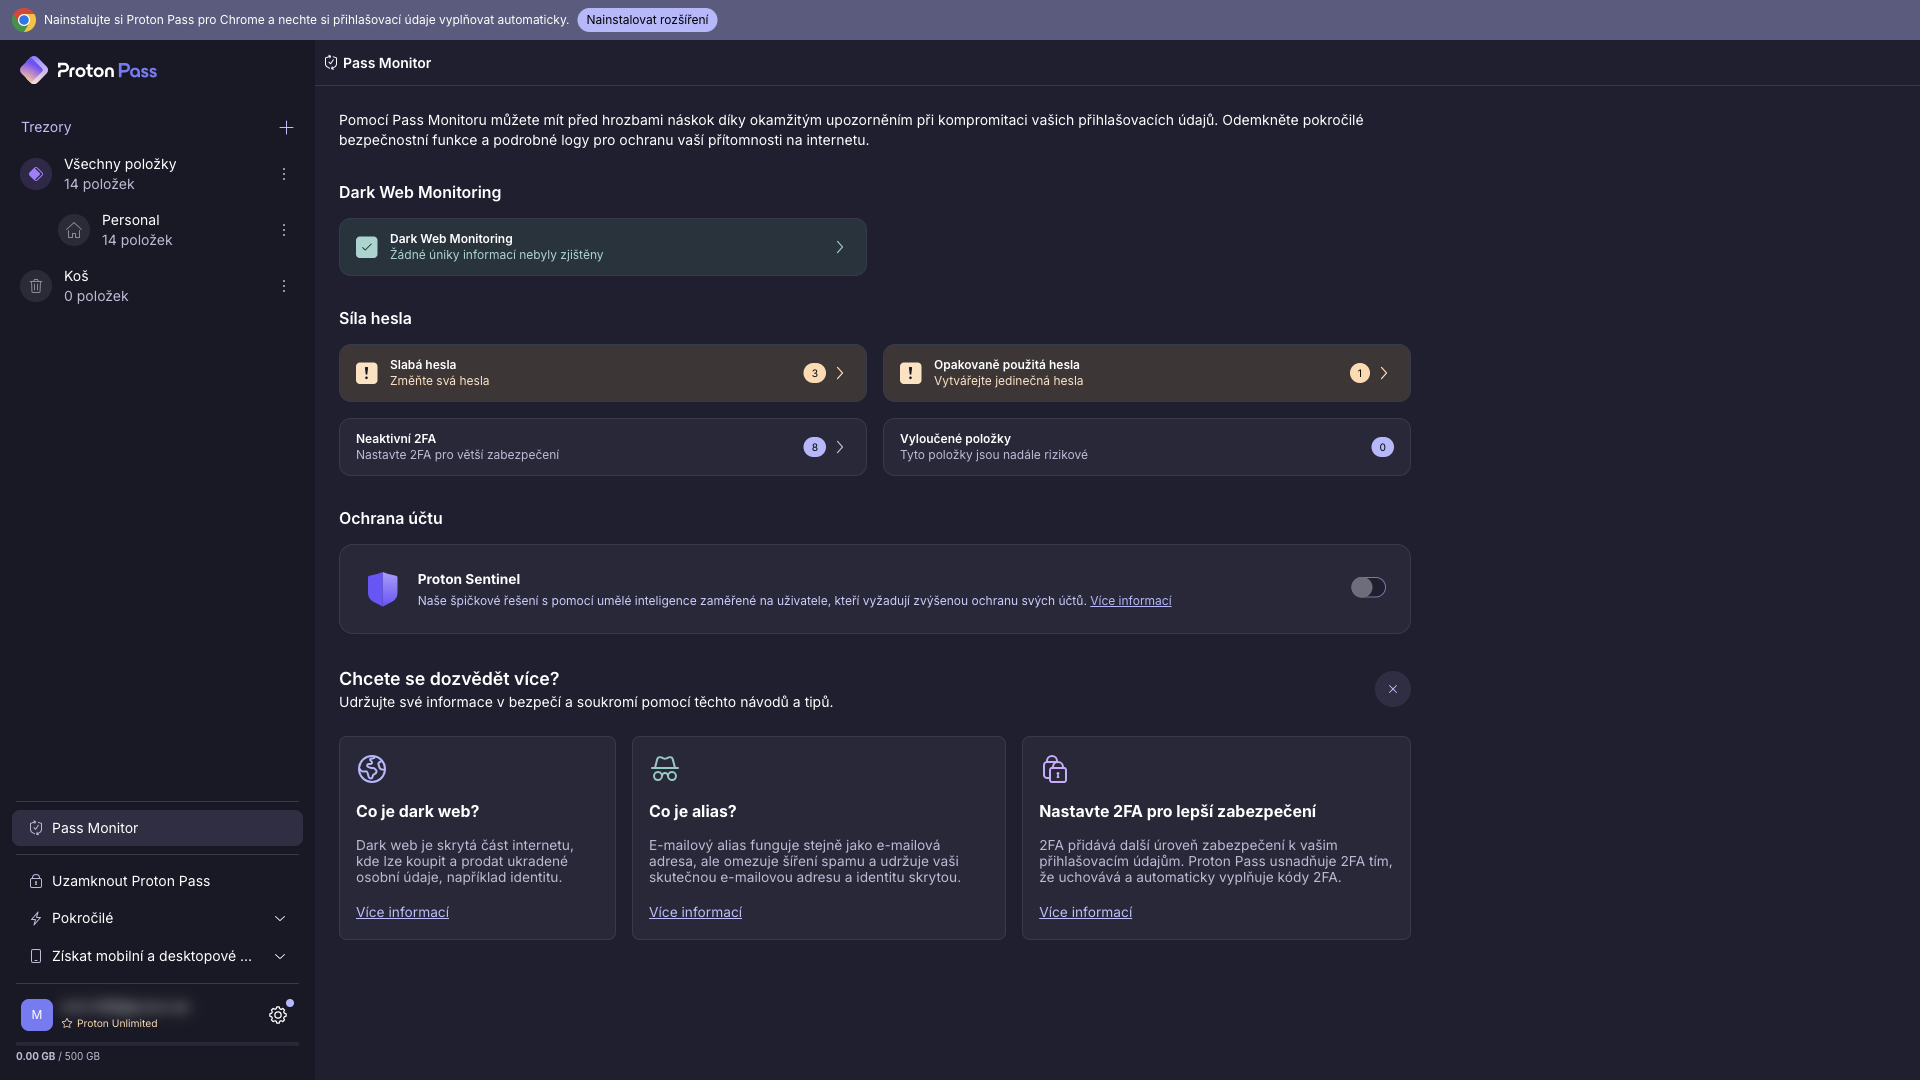The height and width of the screenshot is (1080, 1920).
Task: Open Více informací under Nastavte 2FA
Action: (x=1085, y=912)
